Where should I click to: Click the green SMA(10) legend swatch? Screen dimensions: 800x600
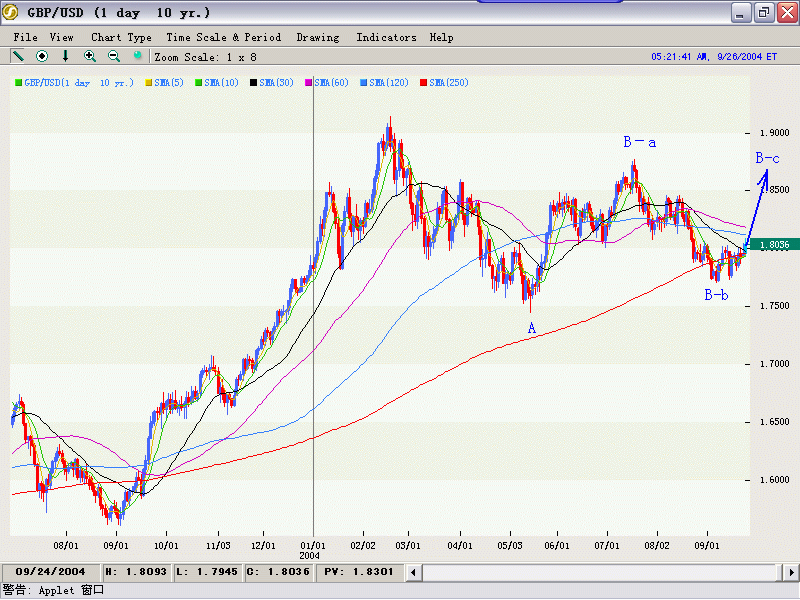click(198, 83)
